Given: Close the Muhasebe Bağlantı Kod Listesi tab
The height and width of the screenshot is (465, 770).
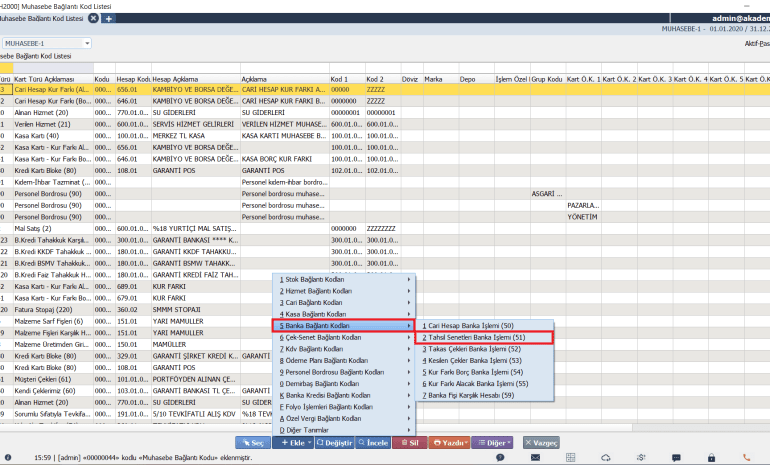Looking at the screenshot, I should 93,18.
